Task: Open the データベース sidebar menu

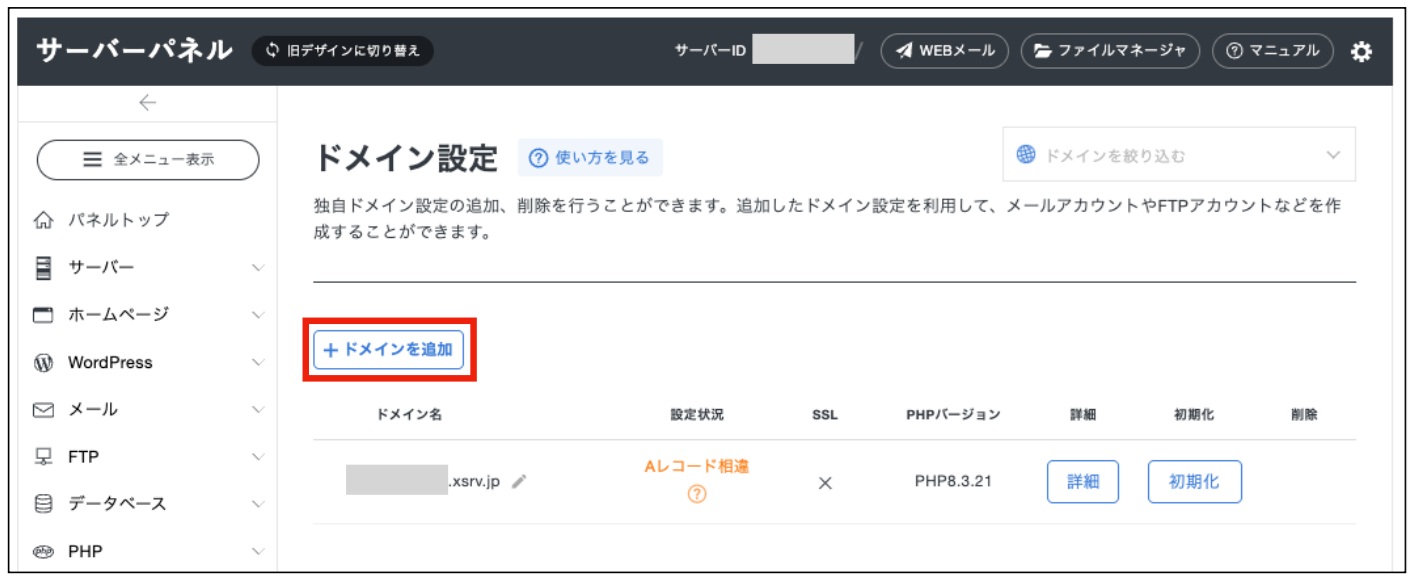Action: tap(148, 504)
